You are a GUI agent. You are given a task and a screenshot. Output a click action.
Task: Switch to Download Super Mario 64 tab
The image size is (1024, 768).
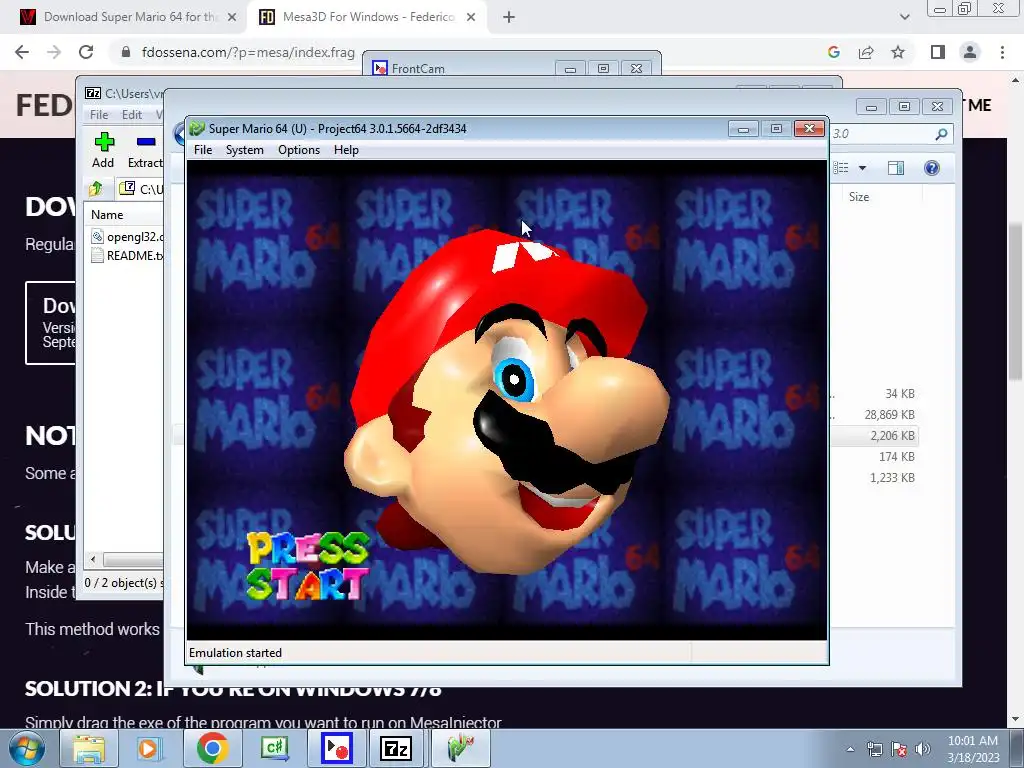130,17
